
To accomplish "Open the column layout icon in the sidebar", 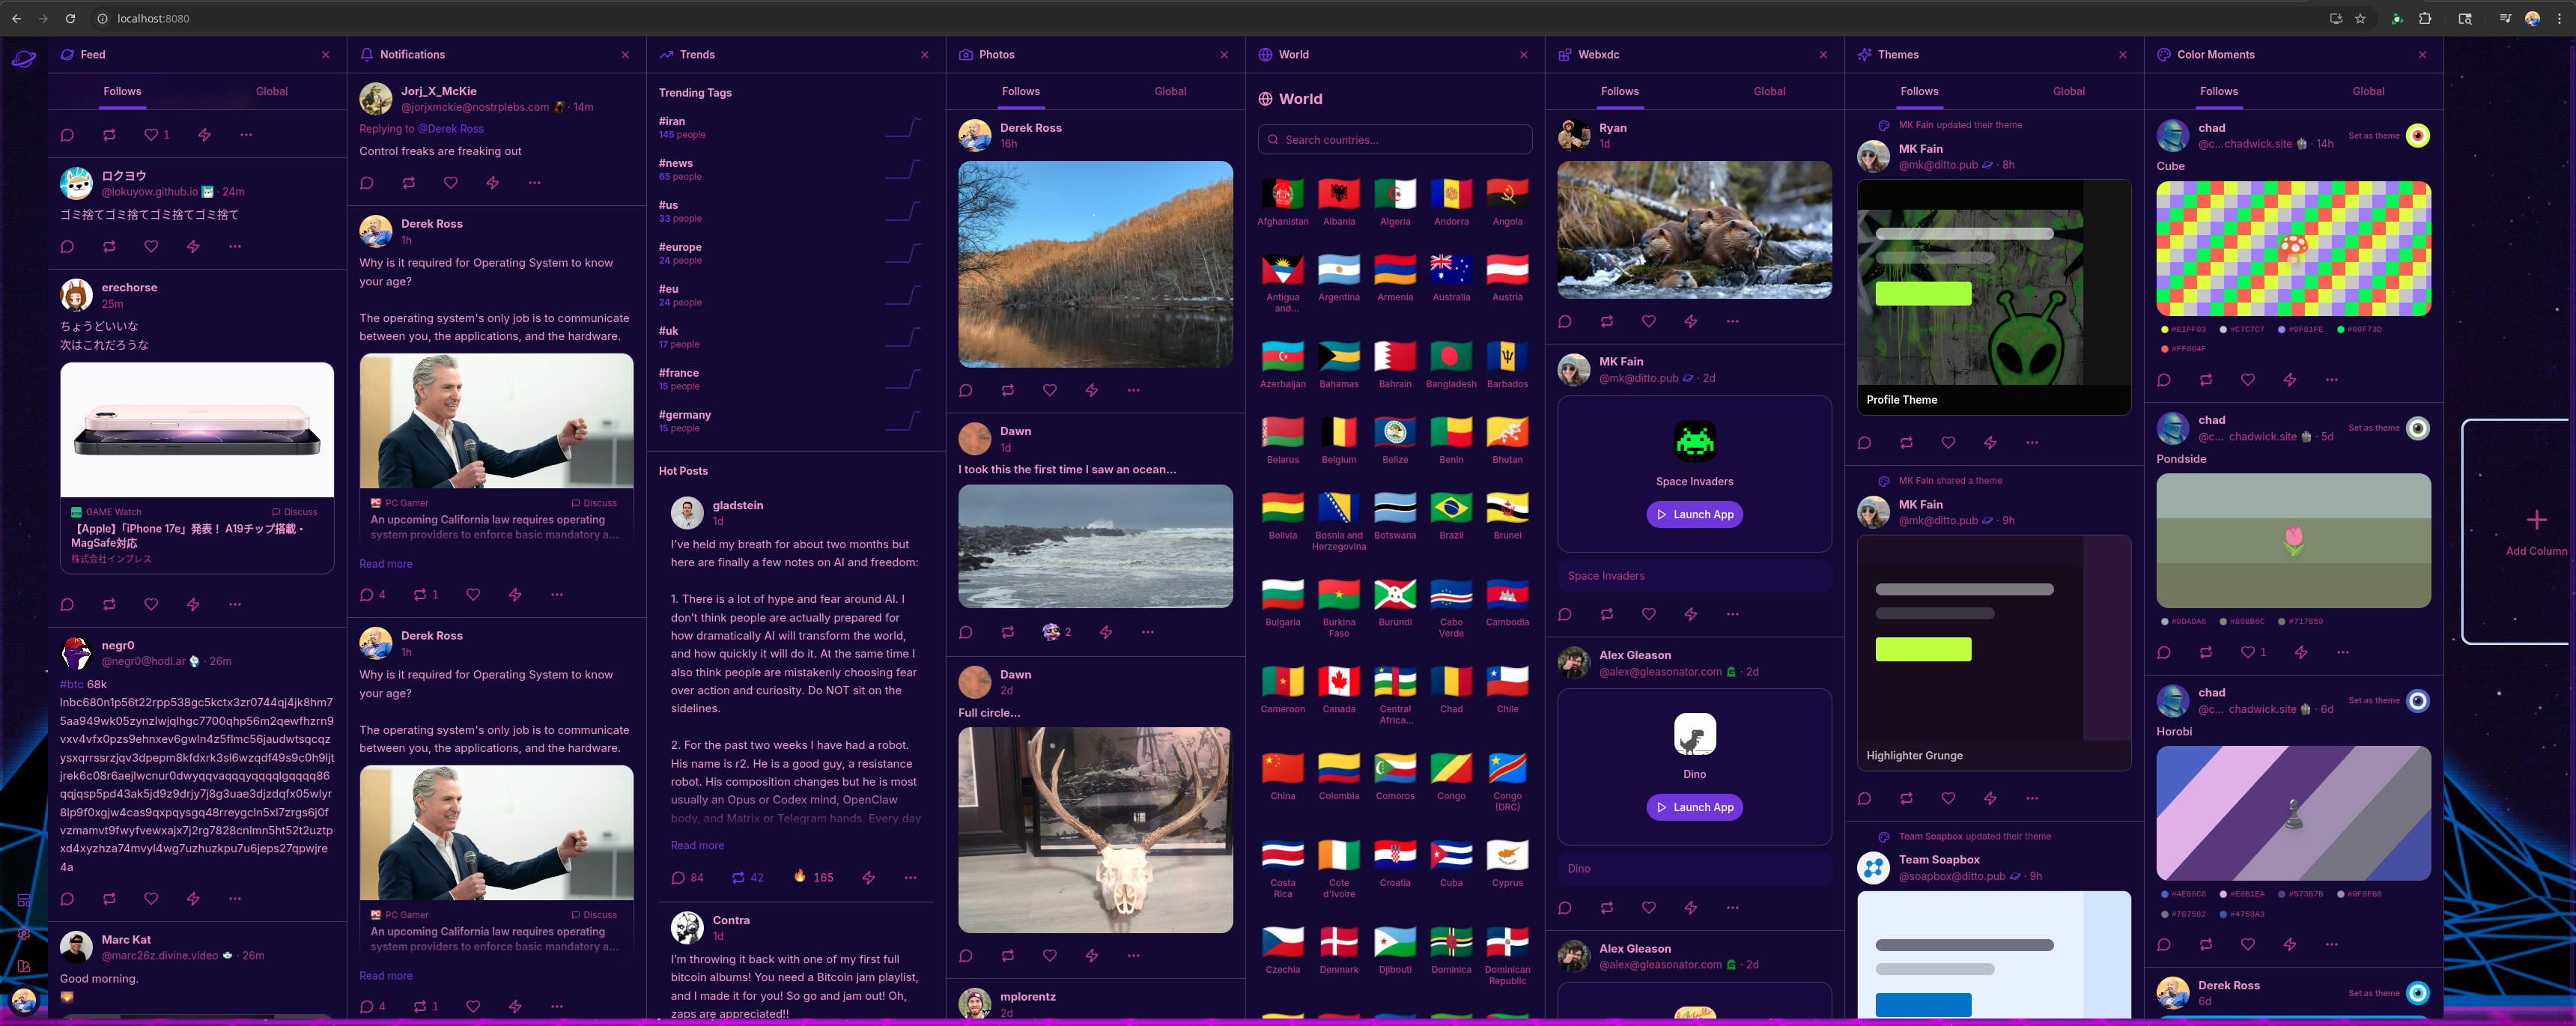I will [x=24, y=900].
